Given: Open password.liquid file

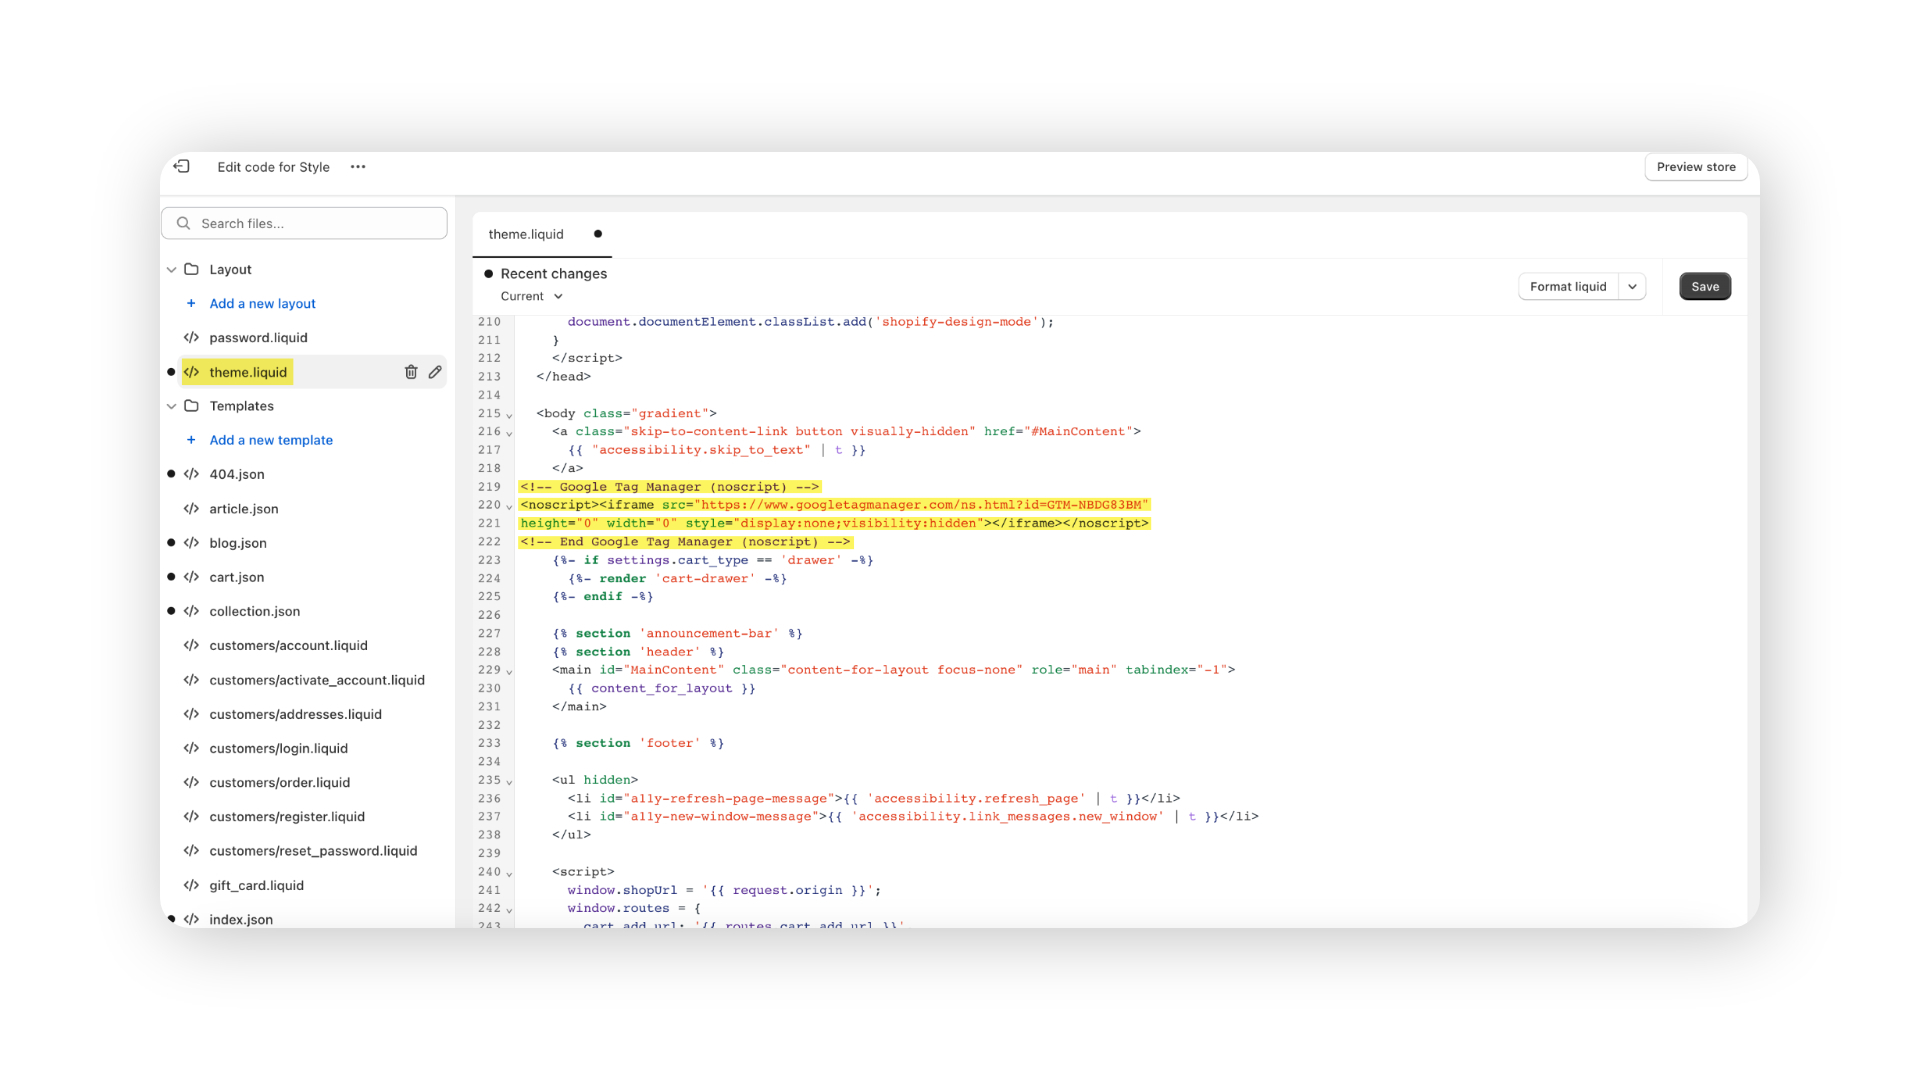Looking at the screenshot, I should click(258, 338).
